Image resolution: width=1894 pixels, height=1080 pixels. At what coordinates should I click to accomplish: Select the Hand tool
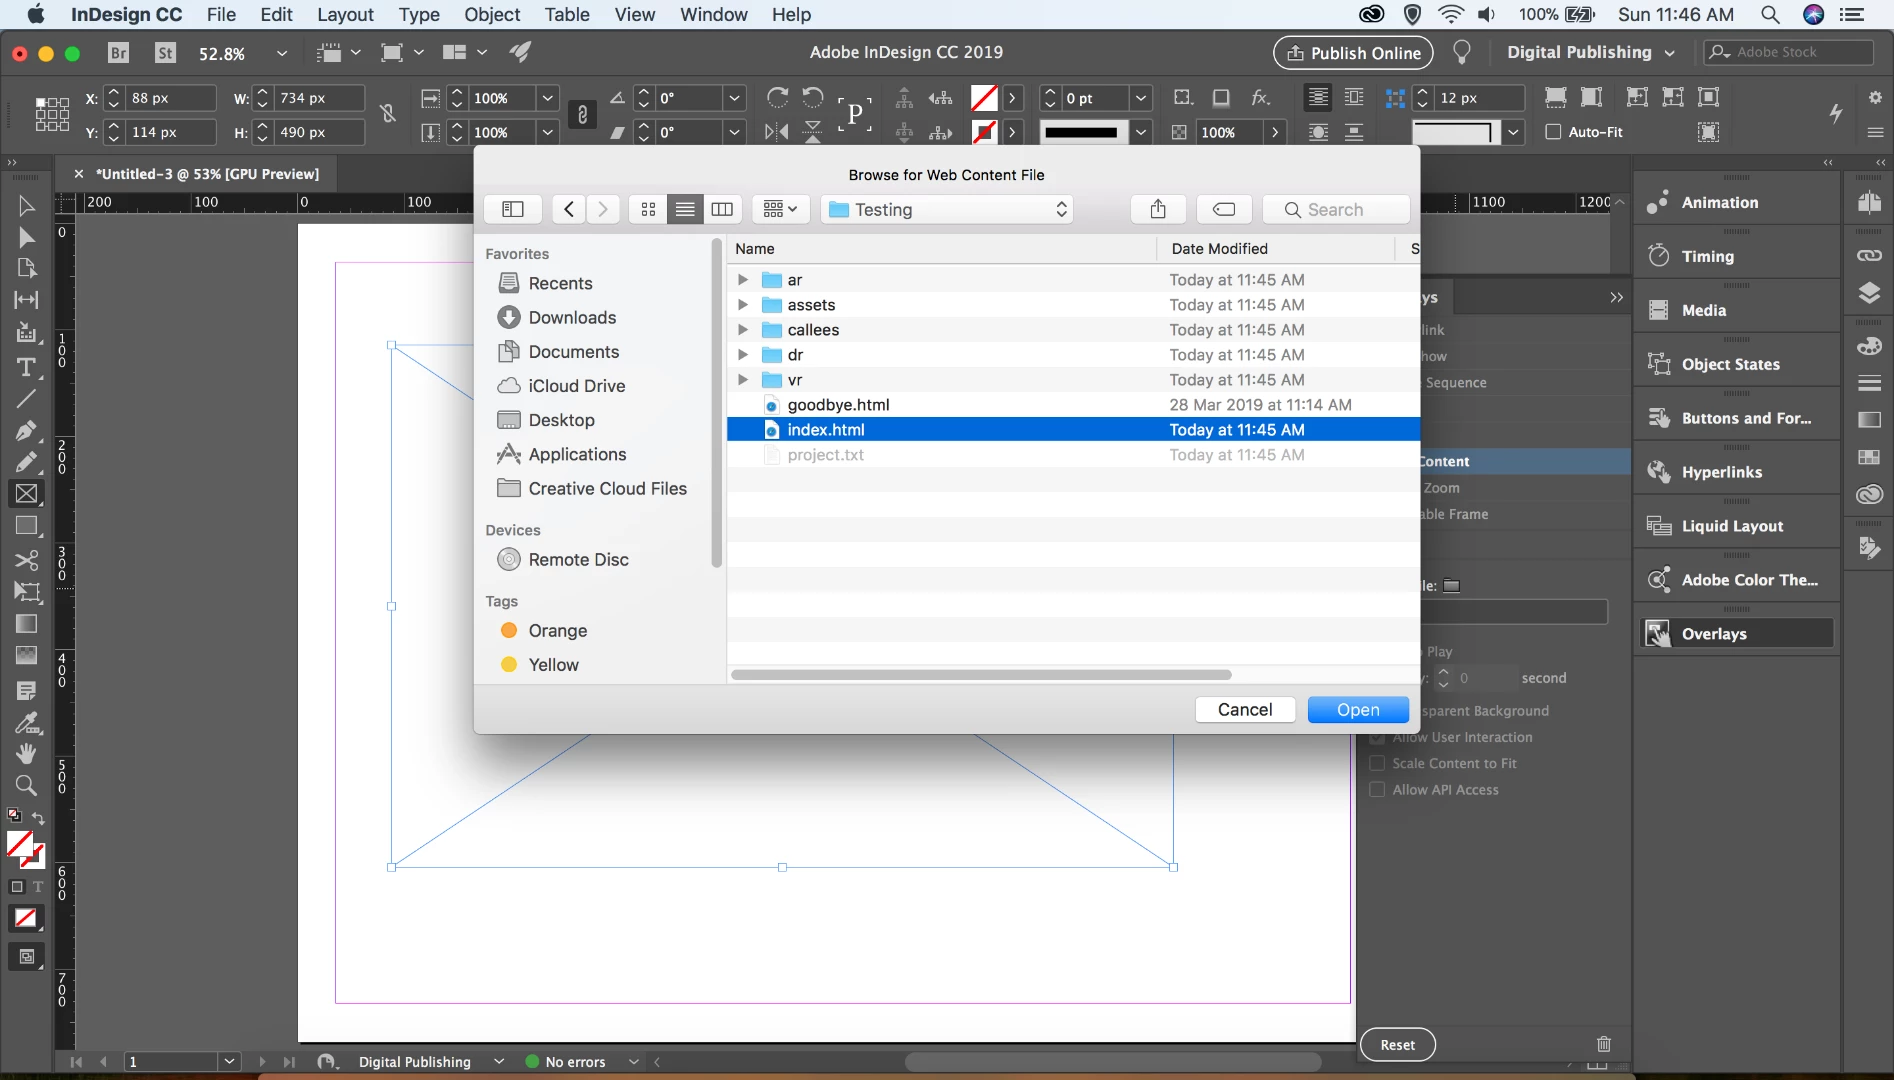pyautogui.click(x=26, y=753)
